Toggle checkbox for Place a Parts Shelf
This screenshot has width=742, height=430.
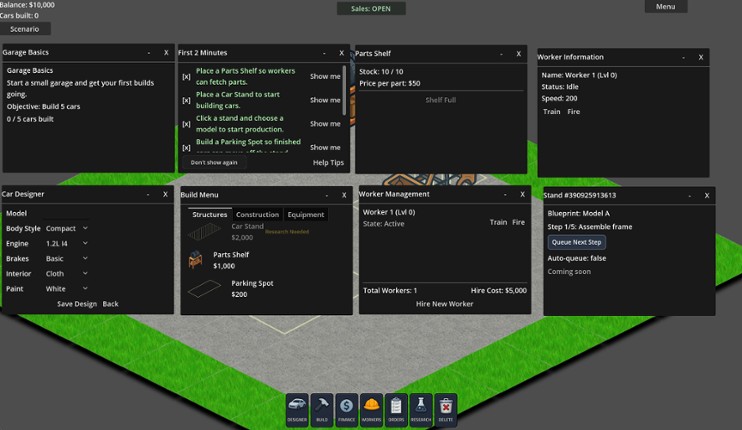tap(186, 76)
